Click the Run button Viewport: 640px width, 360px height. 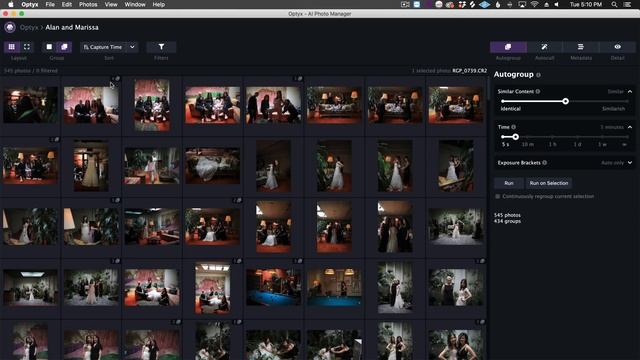tap(509, 183)
